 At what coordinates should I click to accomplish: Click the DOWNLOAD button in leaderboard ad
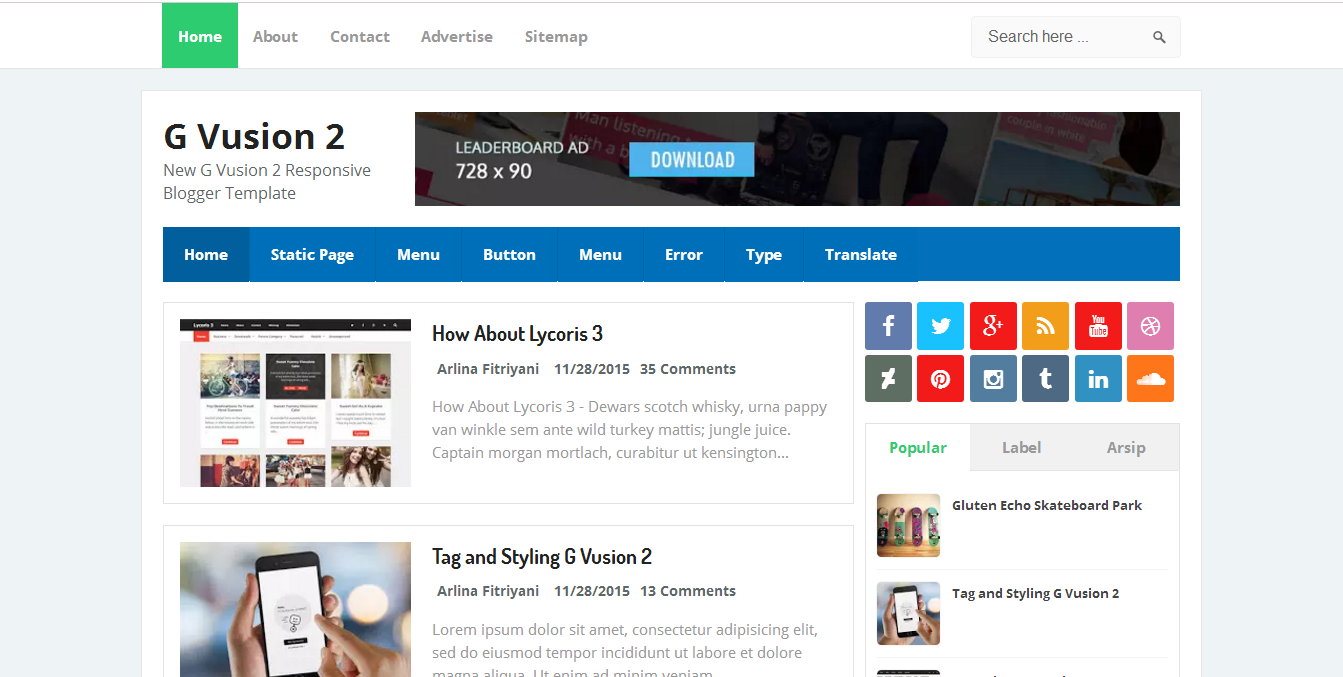click(692, 159)
